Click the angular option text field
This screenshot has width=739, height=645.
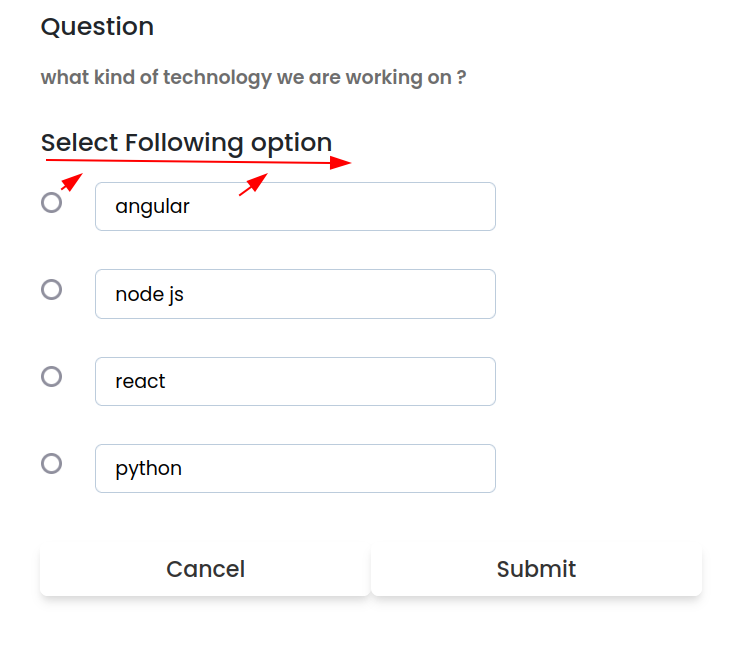click(x=295, y=207)
